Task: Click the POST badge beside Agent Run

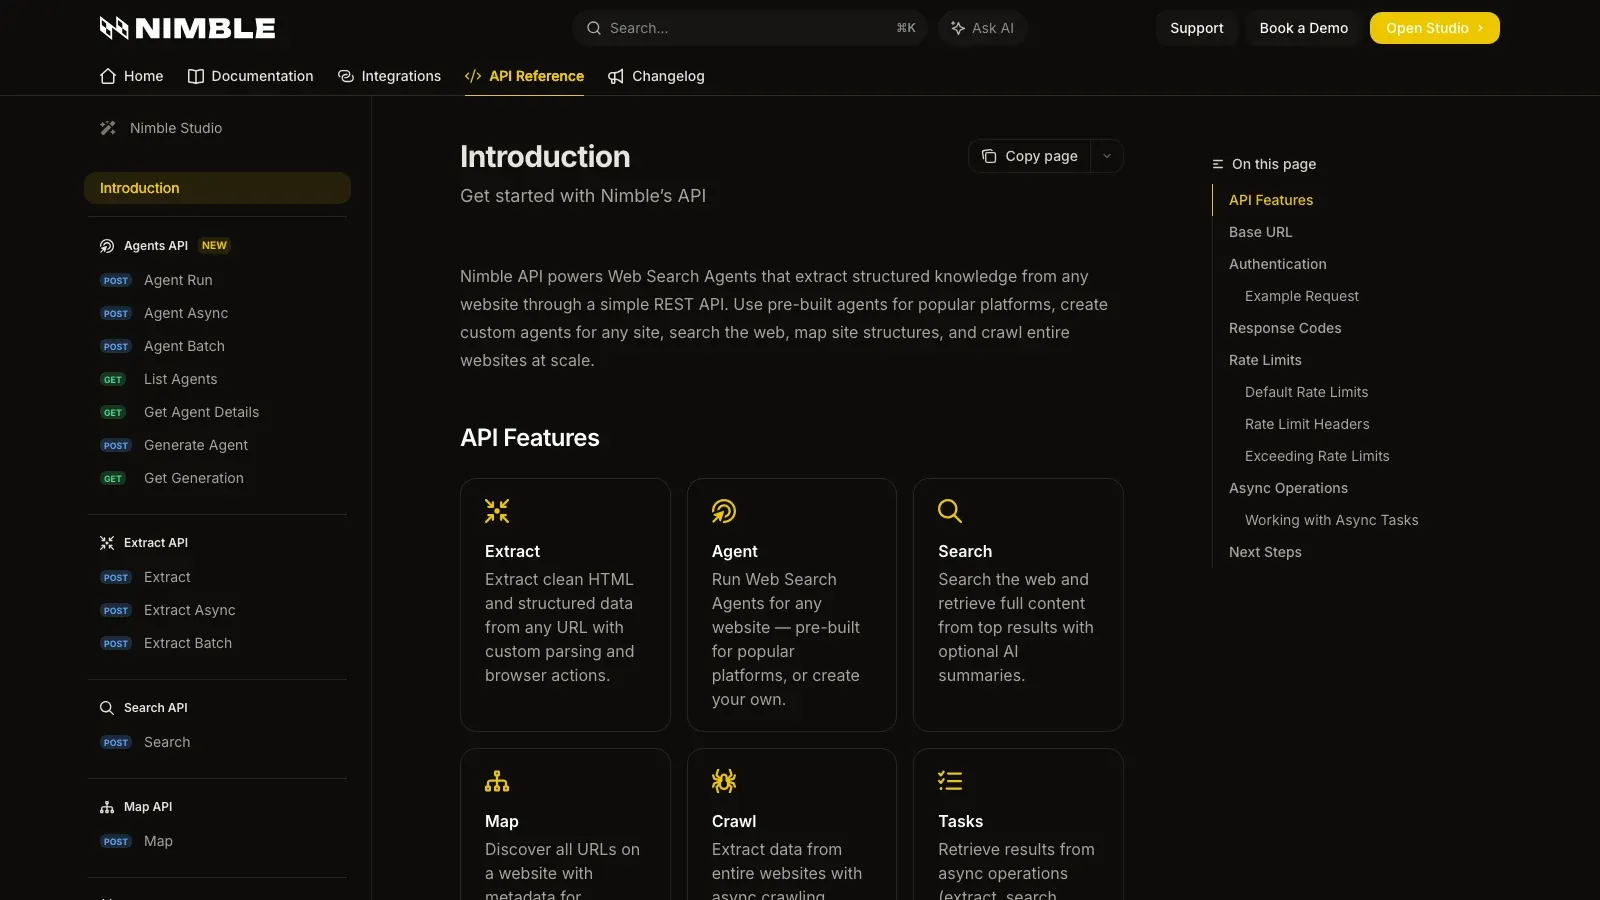Action: [x=116, y=281]
